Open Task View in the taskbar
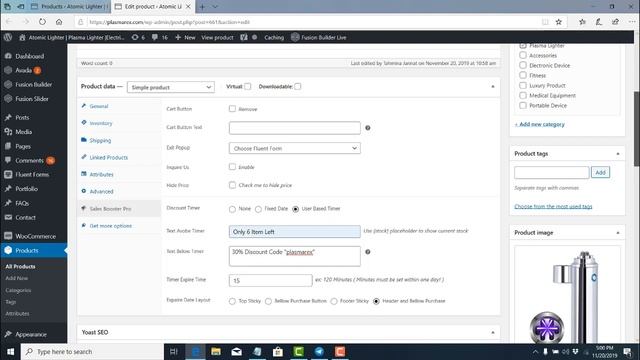This screenshot has width=640, height=360. pyautogui.click(x=174, y=351)
